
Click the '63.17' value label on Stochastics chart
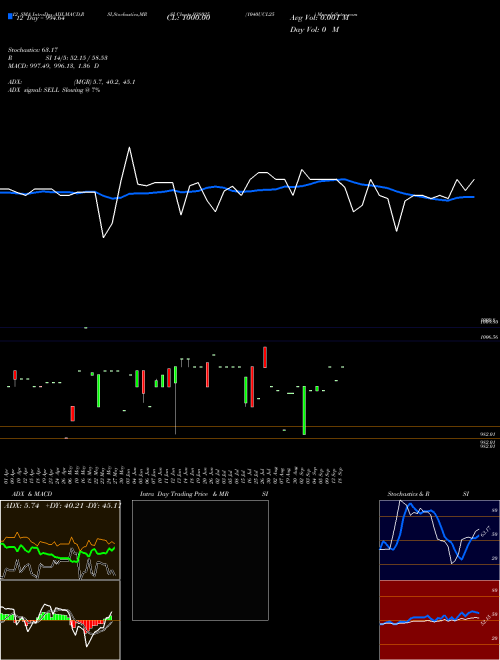pos(484,532)
